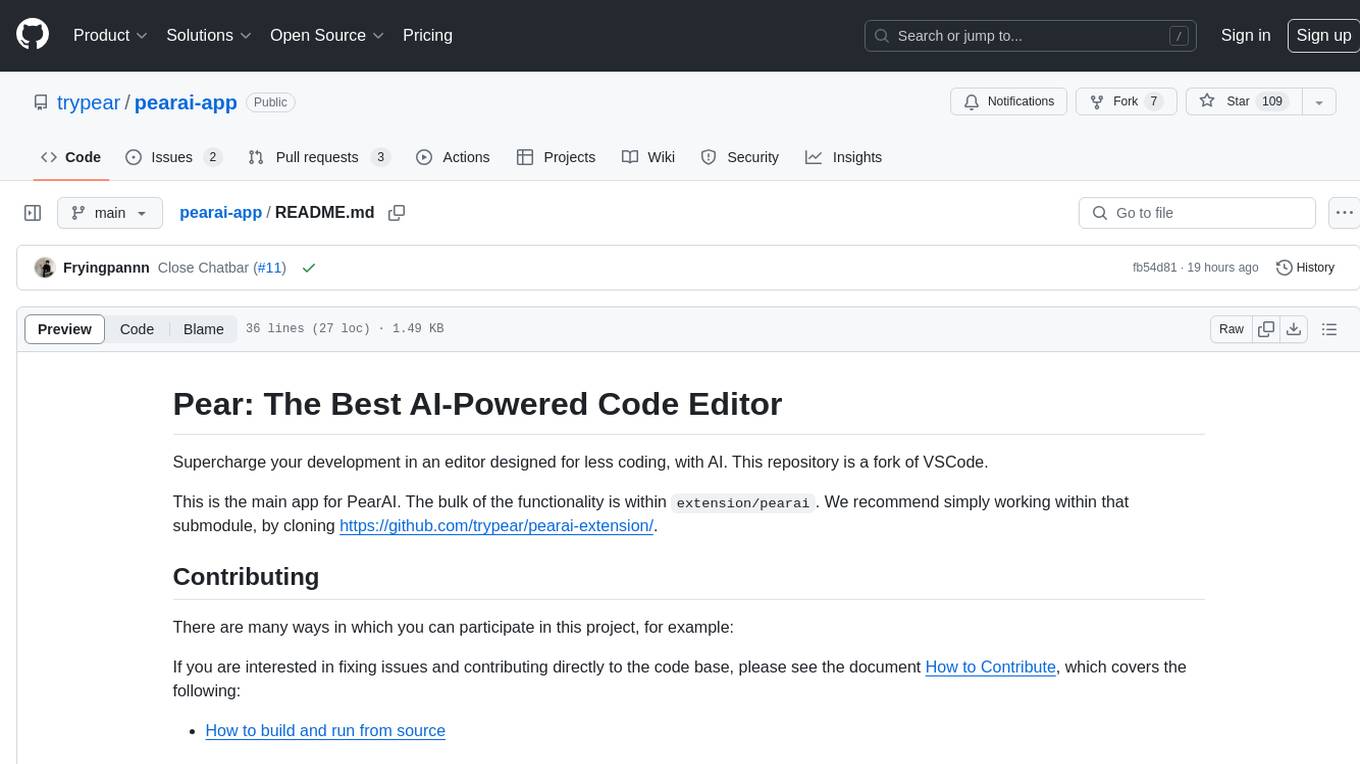
Task: Click the Pull requests count badge 3
Action: coord(380,157)
